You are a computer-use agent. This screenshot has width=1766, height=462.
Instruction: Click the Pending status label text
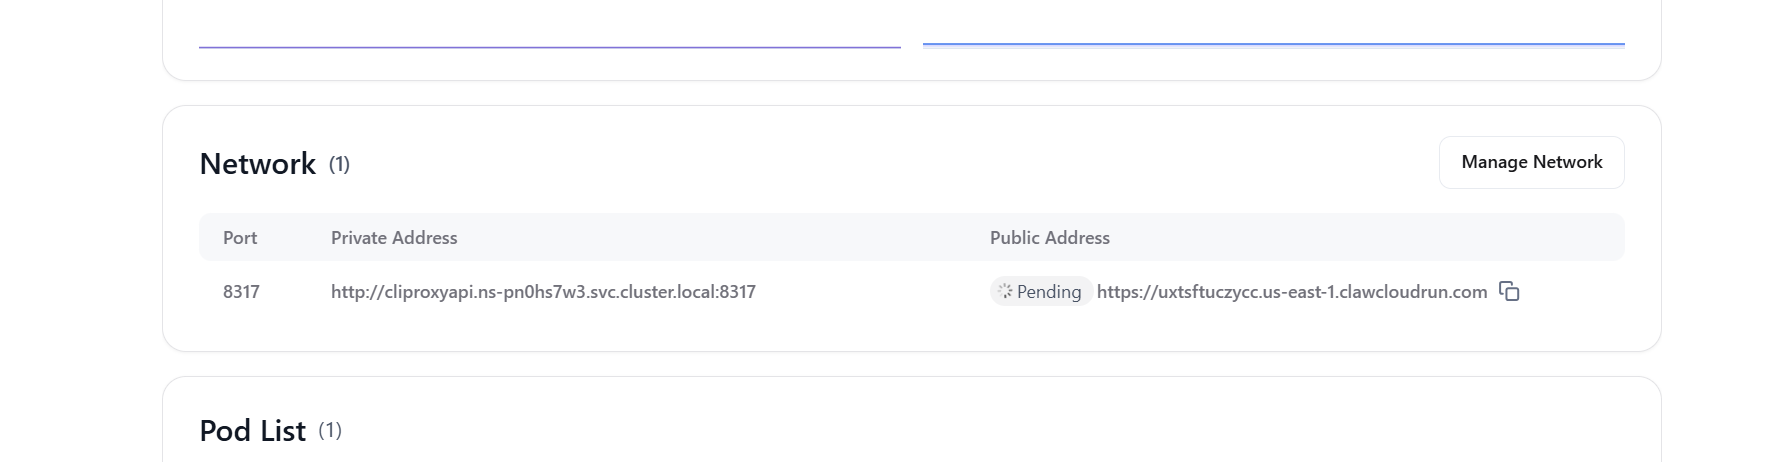[1049, 292]
